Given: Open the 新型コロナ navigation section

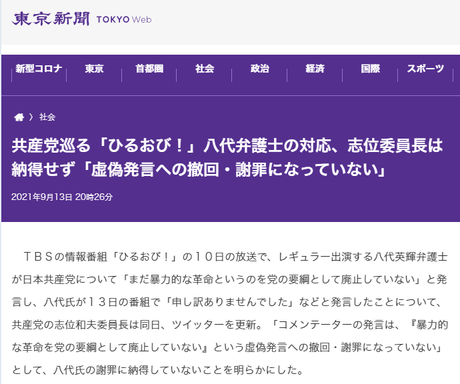Looking at the screenshot, I should tap(39, 69).
